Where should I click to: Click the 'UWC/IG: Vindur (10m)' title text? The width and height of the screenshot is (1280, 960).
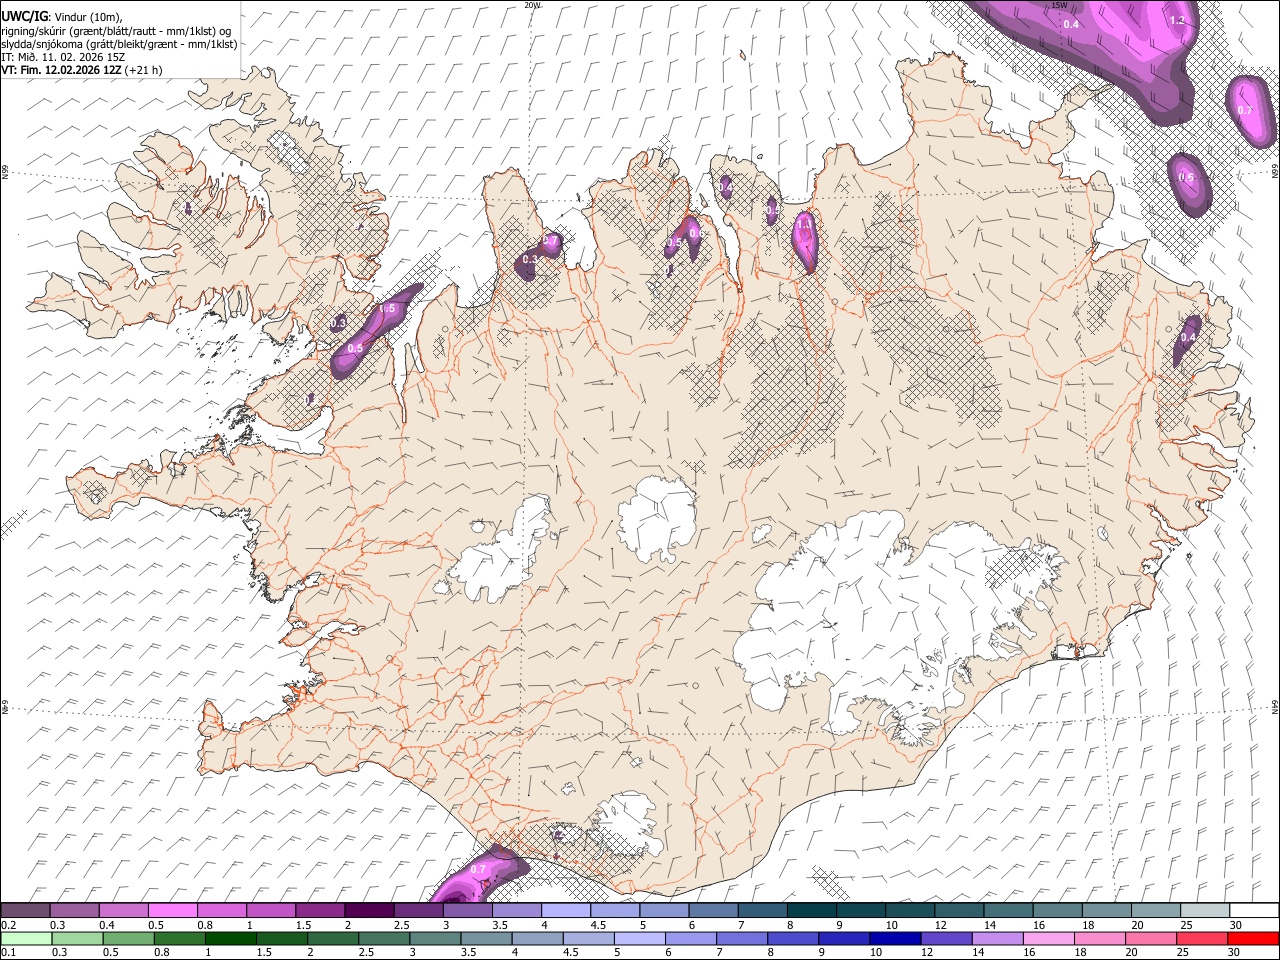[62, 17]
